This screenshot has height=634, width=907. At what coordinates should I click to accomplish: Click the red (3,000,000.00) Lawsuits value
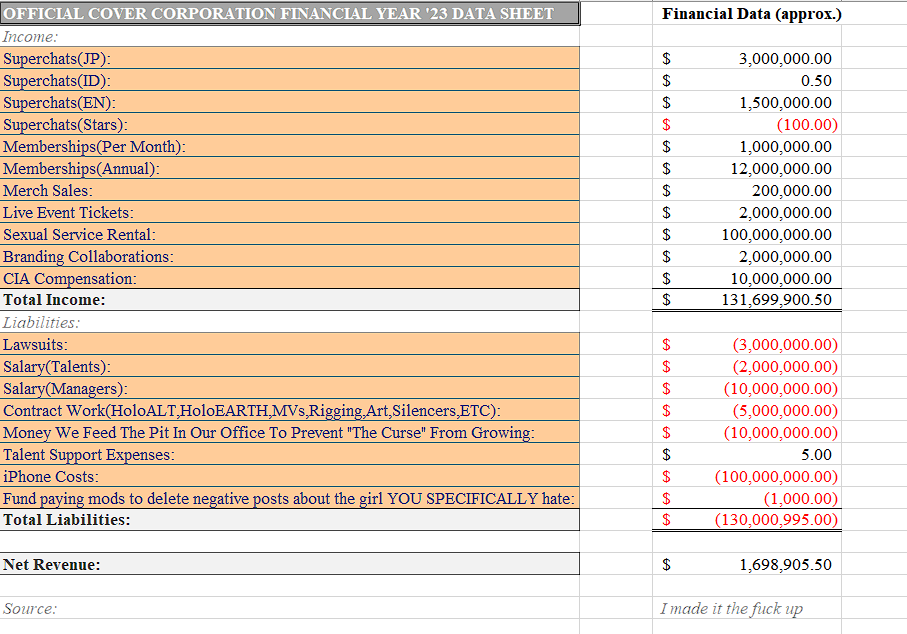tap(785, 344)
